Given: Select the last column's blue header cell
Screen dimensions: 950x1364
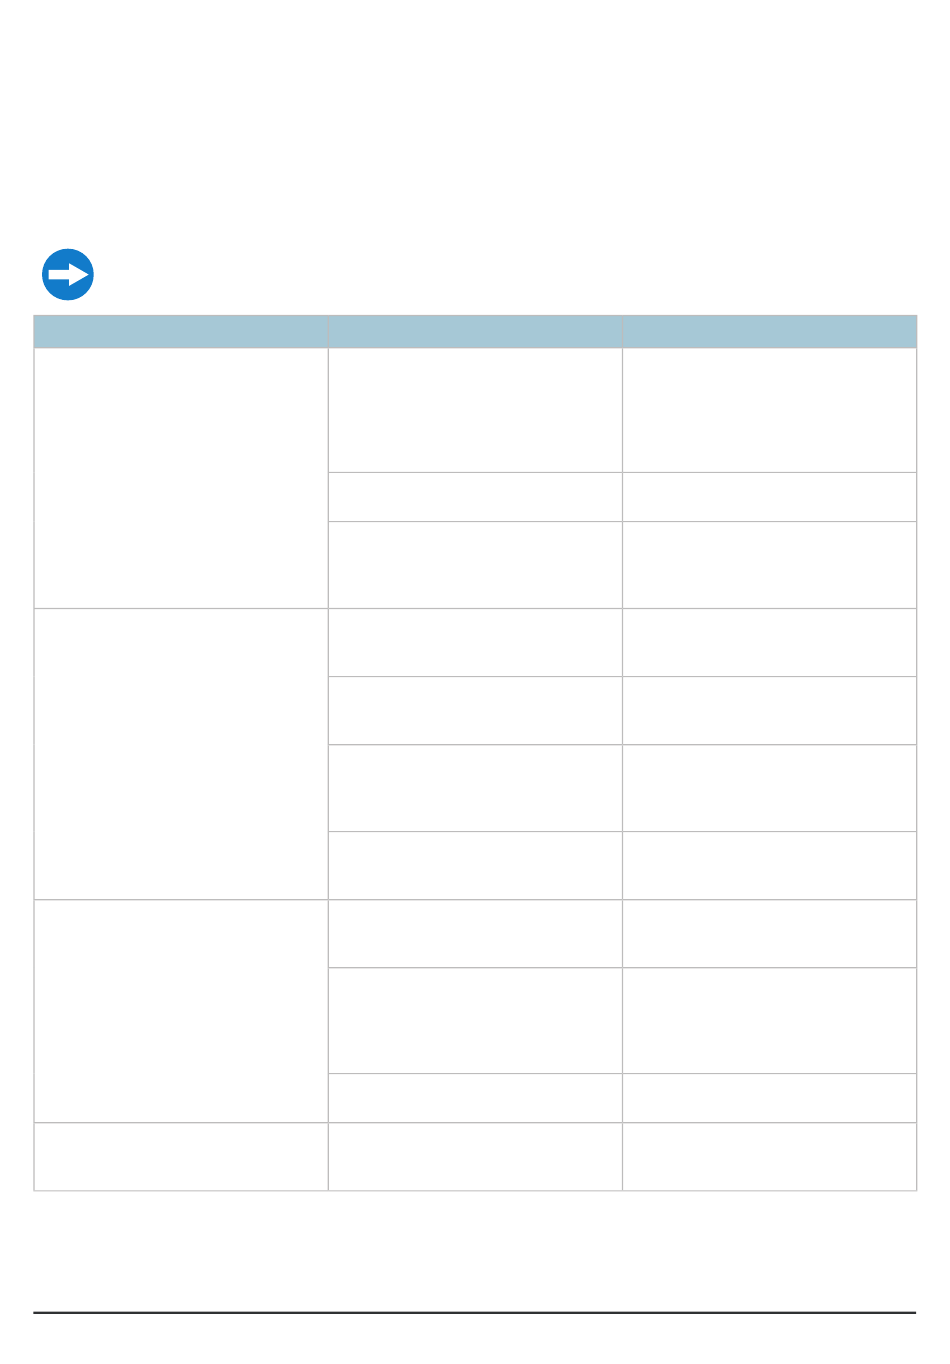Looking at the screenshot, I should 769,331.
